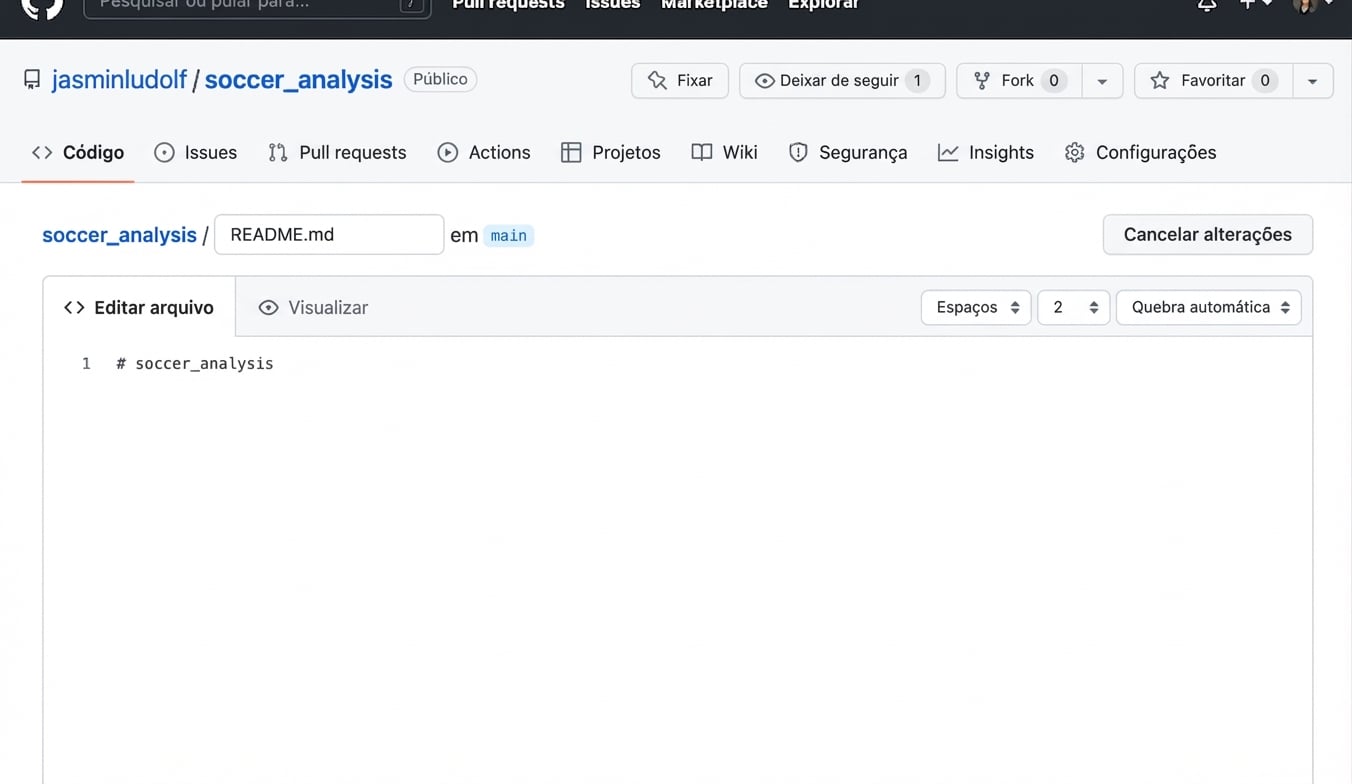1352x784 pixels.
Task: Click the editor line '# soccer_analysis'
Action: click(195, 364)
